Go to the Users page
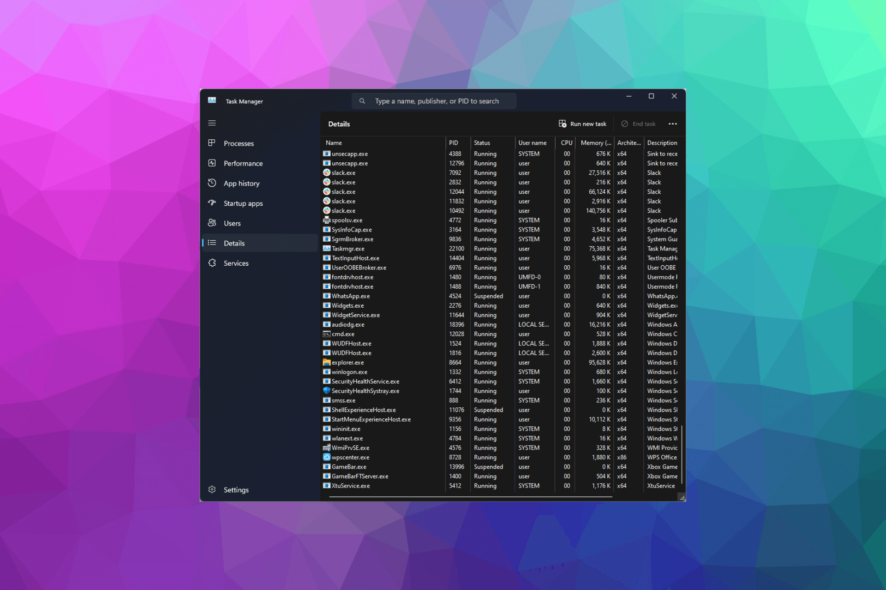Image resolution: width=886 pixels, height=590 pixels. [x=261, y=223]
